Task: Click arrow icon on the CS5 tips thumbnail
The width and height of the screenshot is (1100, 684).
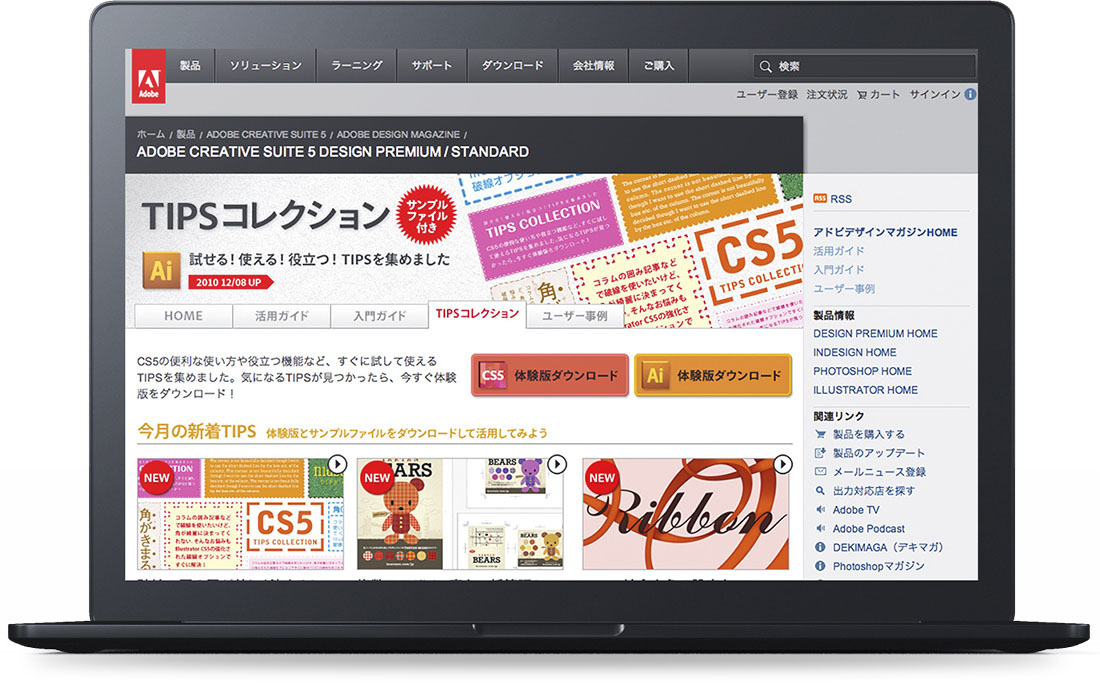Action: tap(337, 464)
